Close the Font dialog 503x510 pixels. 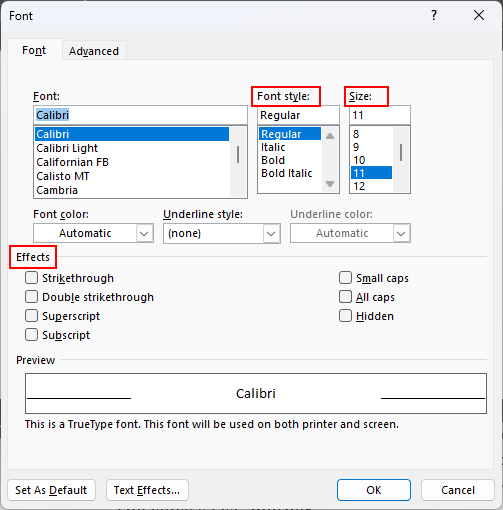coord(479,15)
